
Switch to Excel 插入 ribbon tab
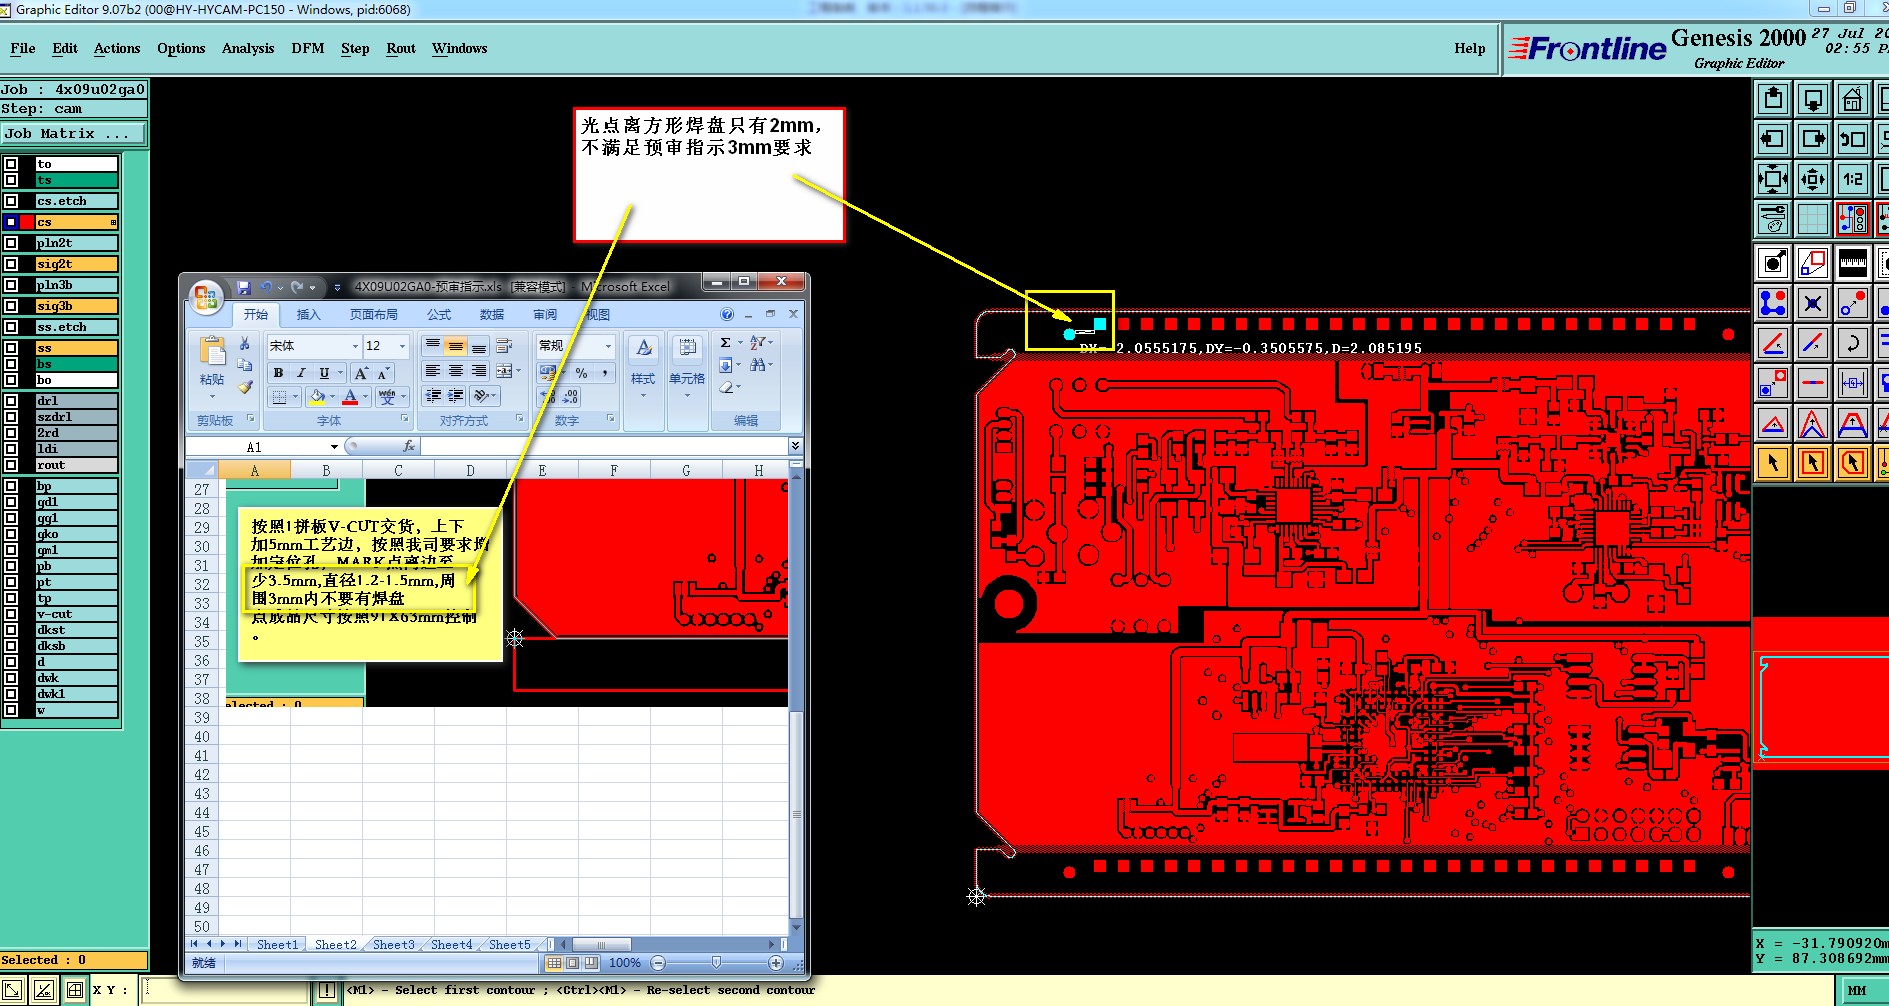coord(308,314)
